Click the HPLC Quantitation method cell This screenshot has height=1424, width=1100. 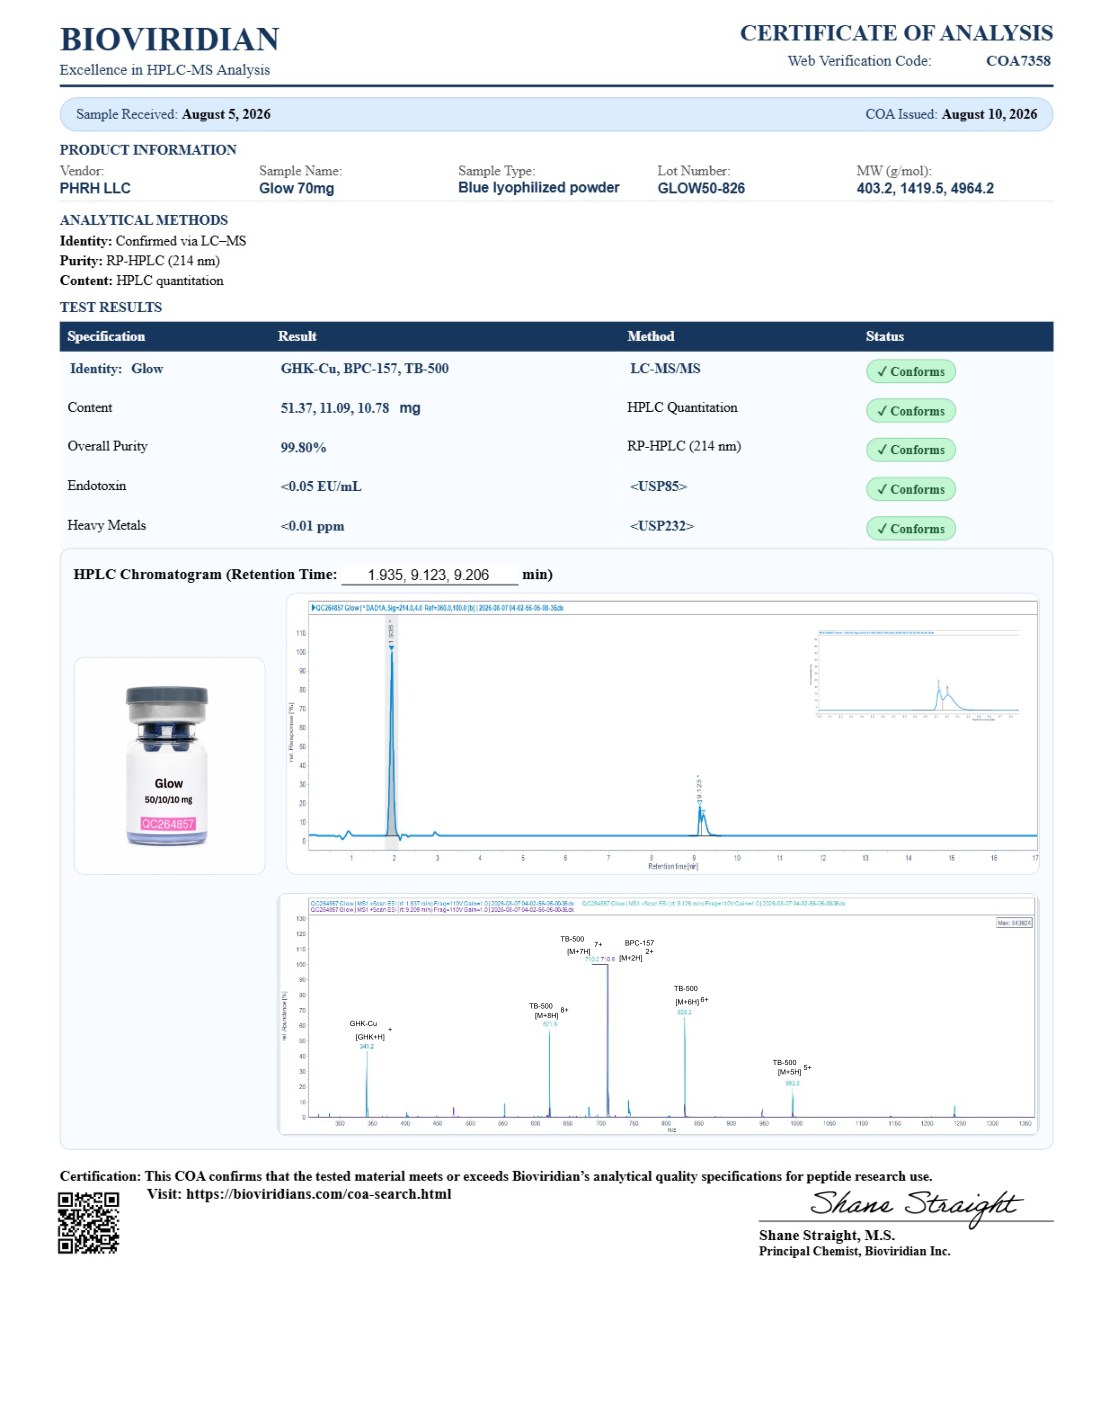pos(682,407)
